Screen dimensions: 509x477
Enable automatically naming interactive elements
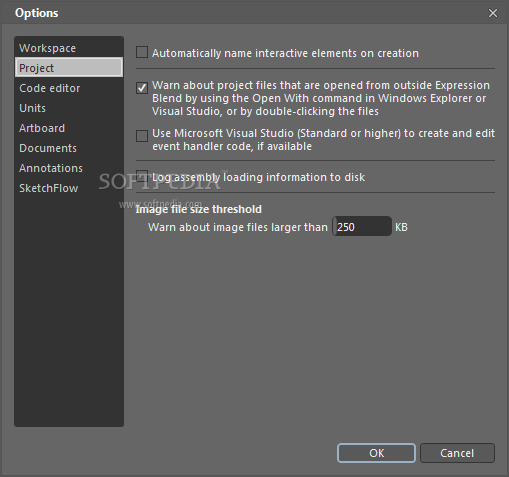point(142,52)
